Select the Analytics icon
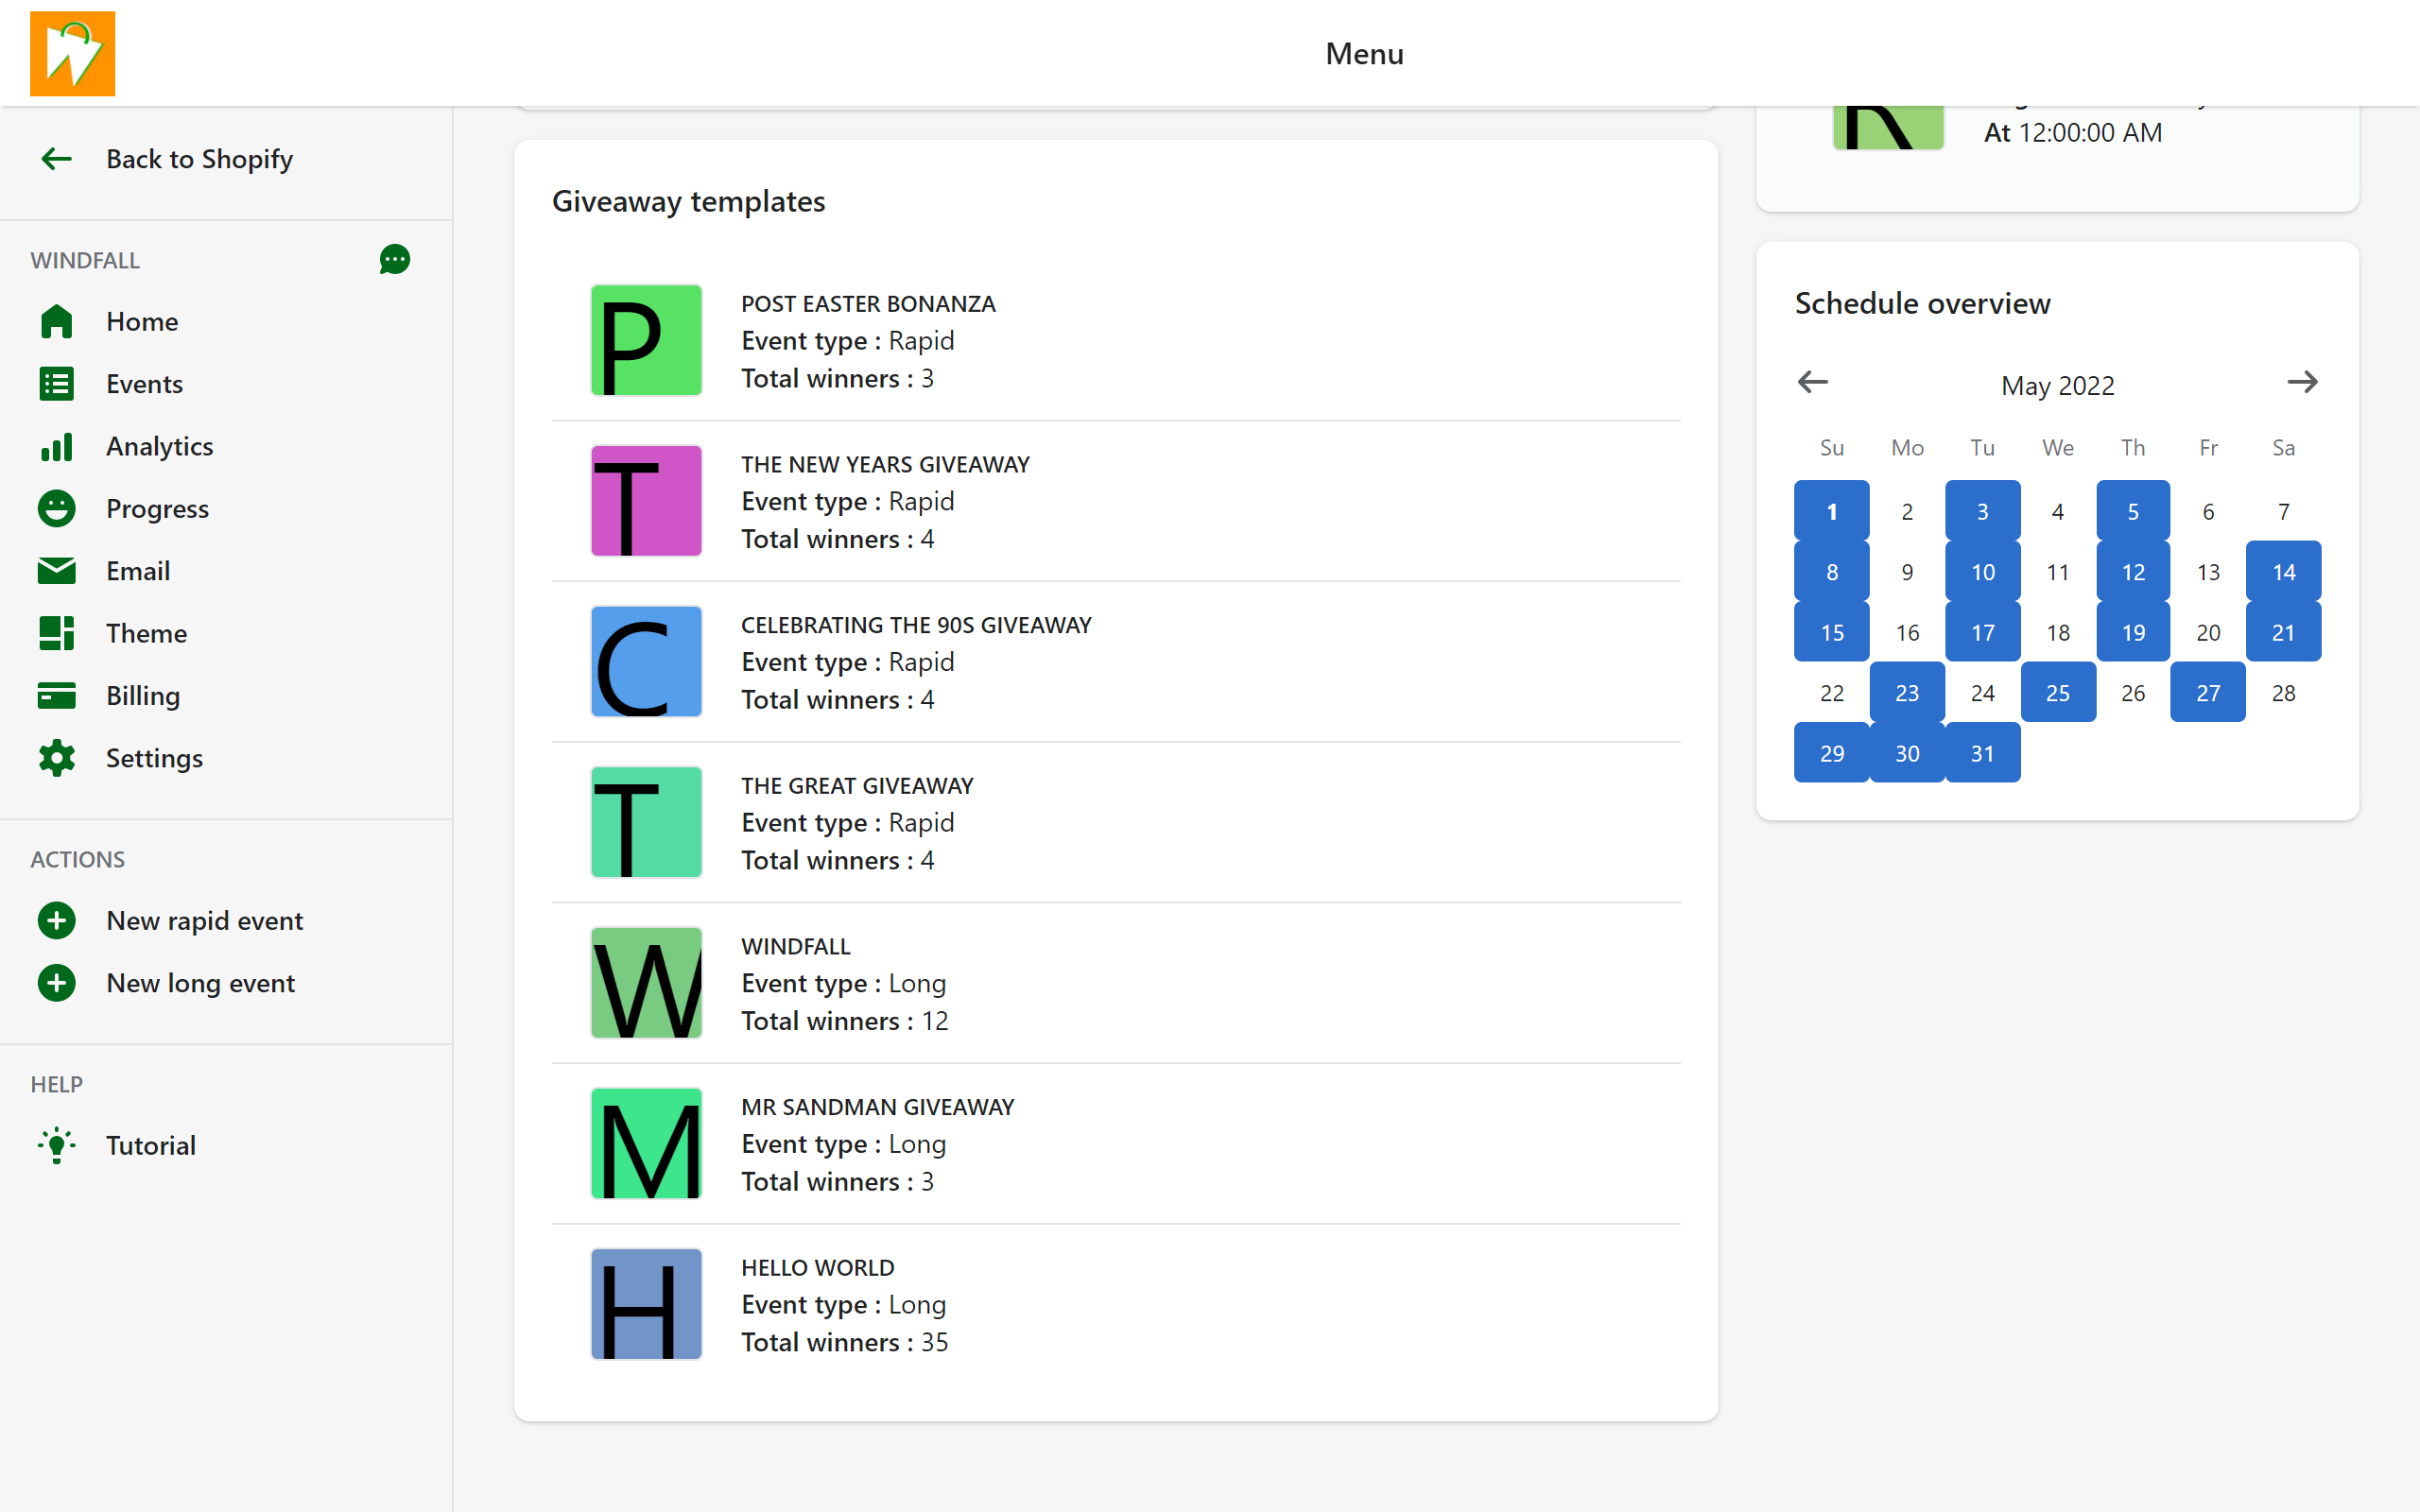 click(58, 446)
